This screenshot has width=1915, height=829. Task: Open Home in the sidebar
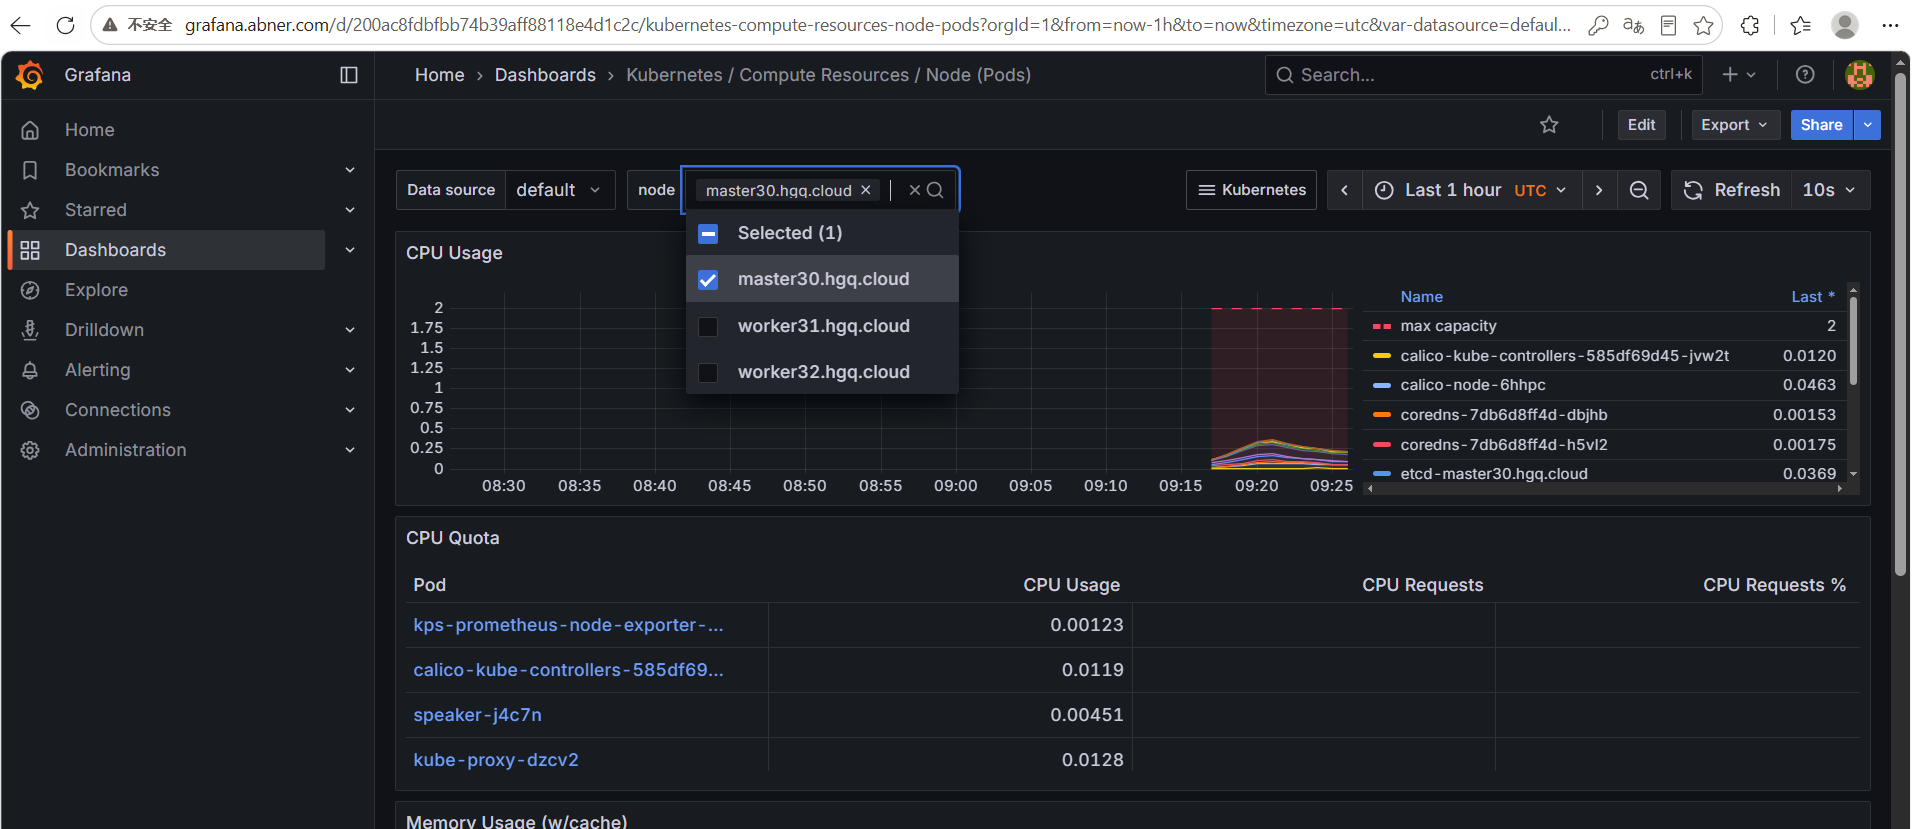pos(90,130)
